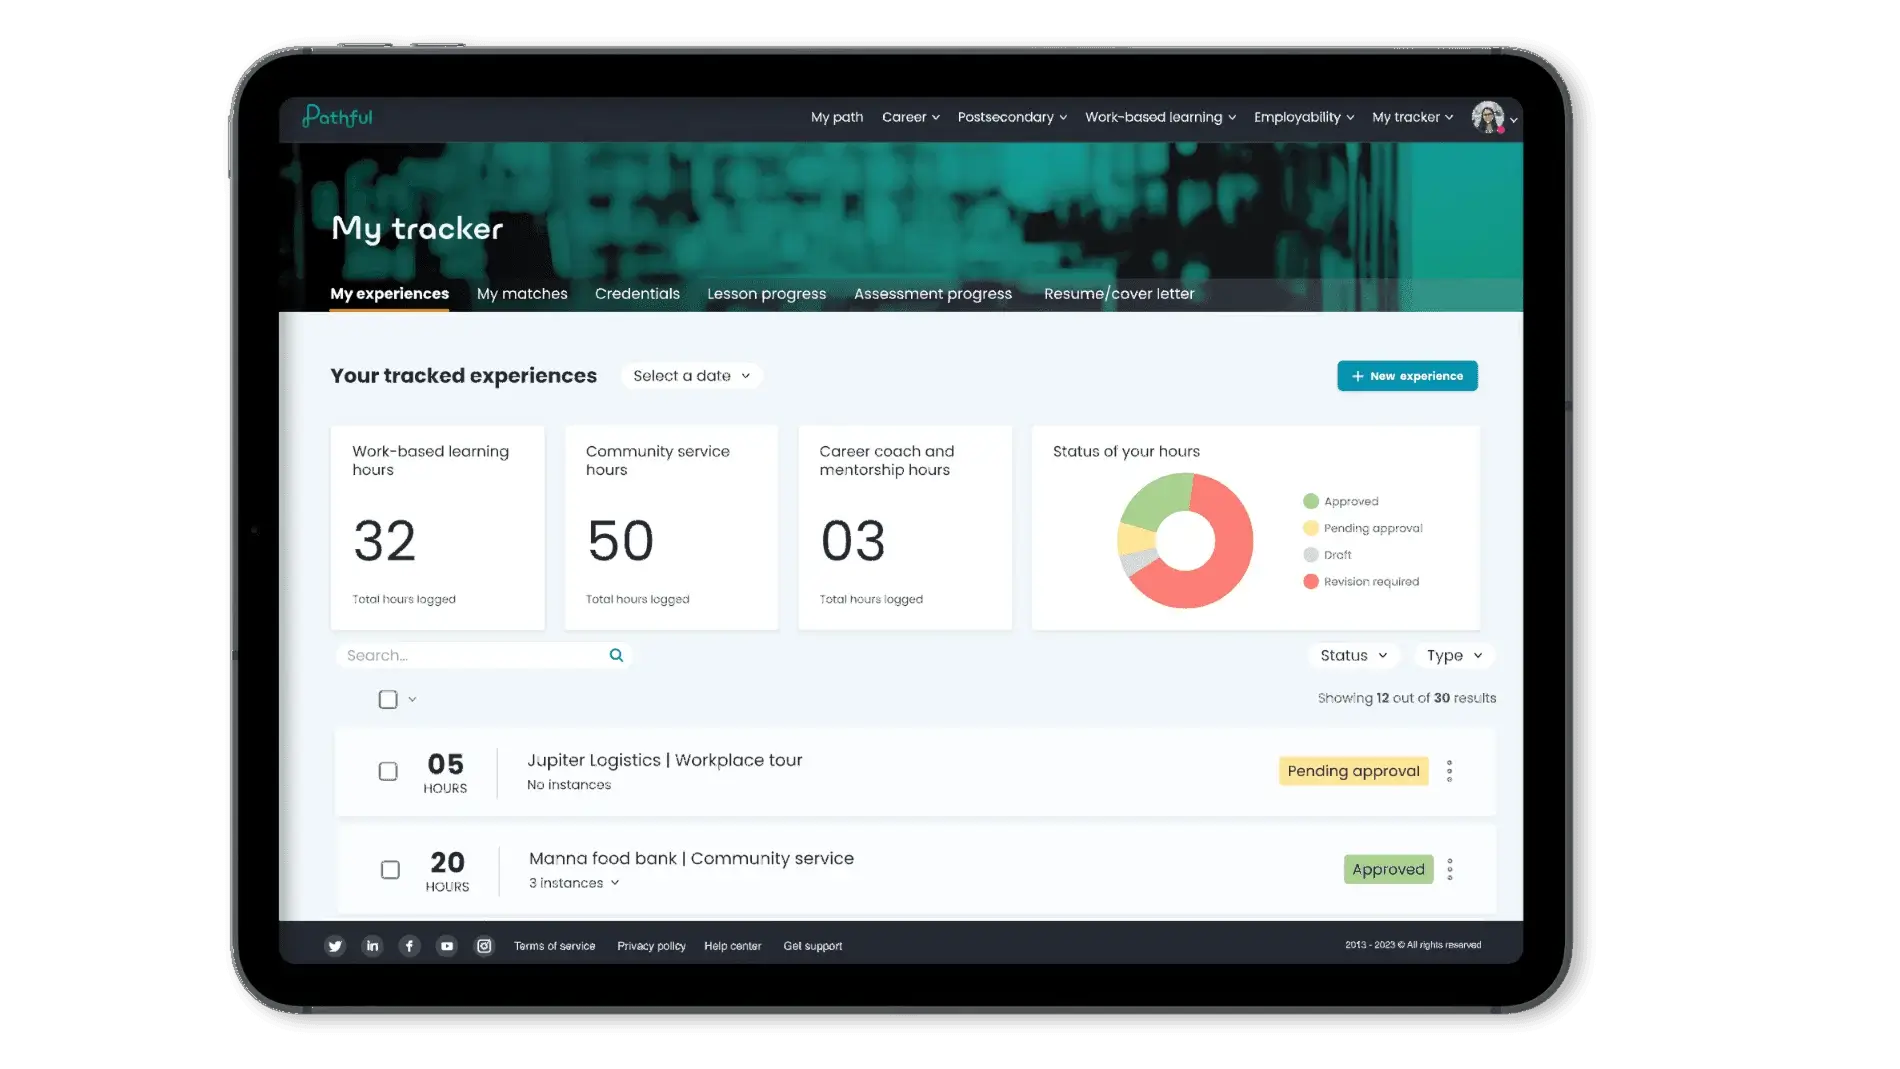Click the Pending approval status badge
Image resolution: width=1900 pixels, height=1069 pixels.
(1353, 771)
